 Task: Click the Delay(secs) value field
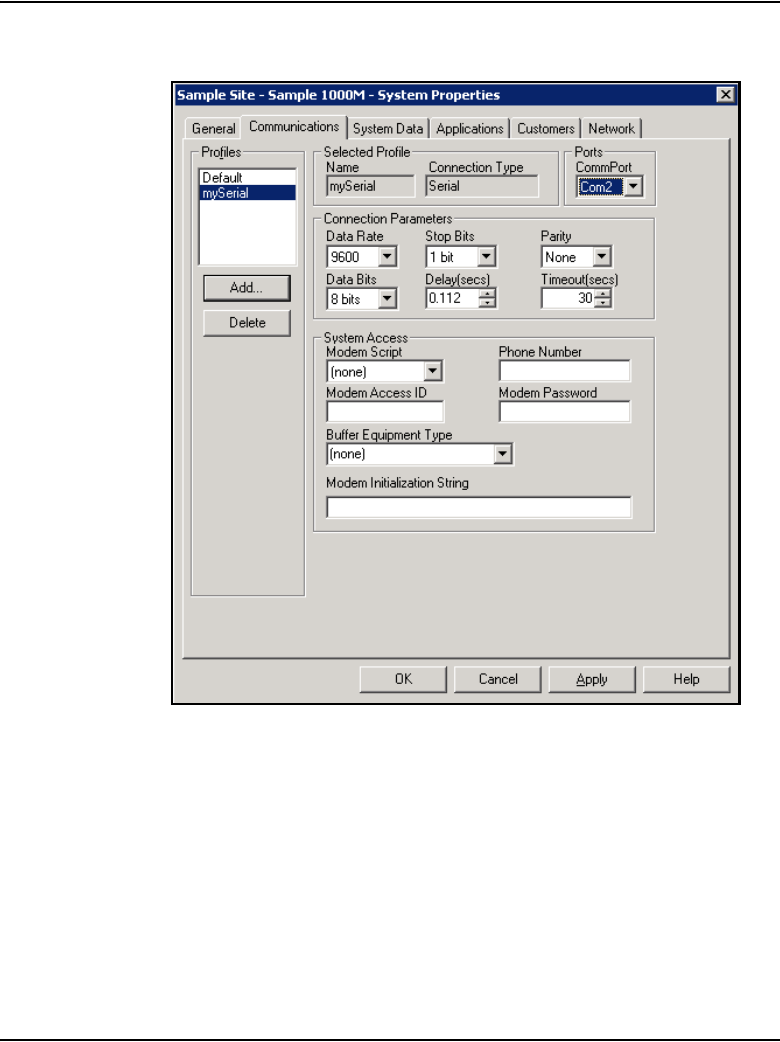point(452,298)
